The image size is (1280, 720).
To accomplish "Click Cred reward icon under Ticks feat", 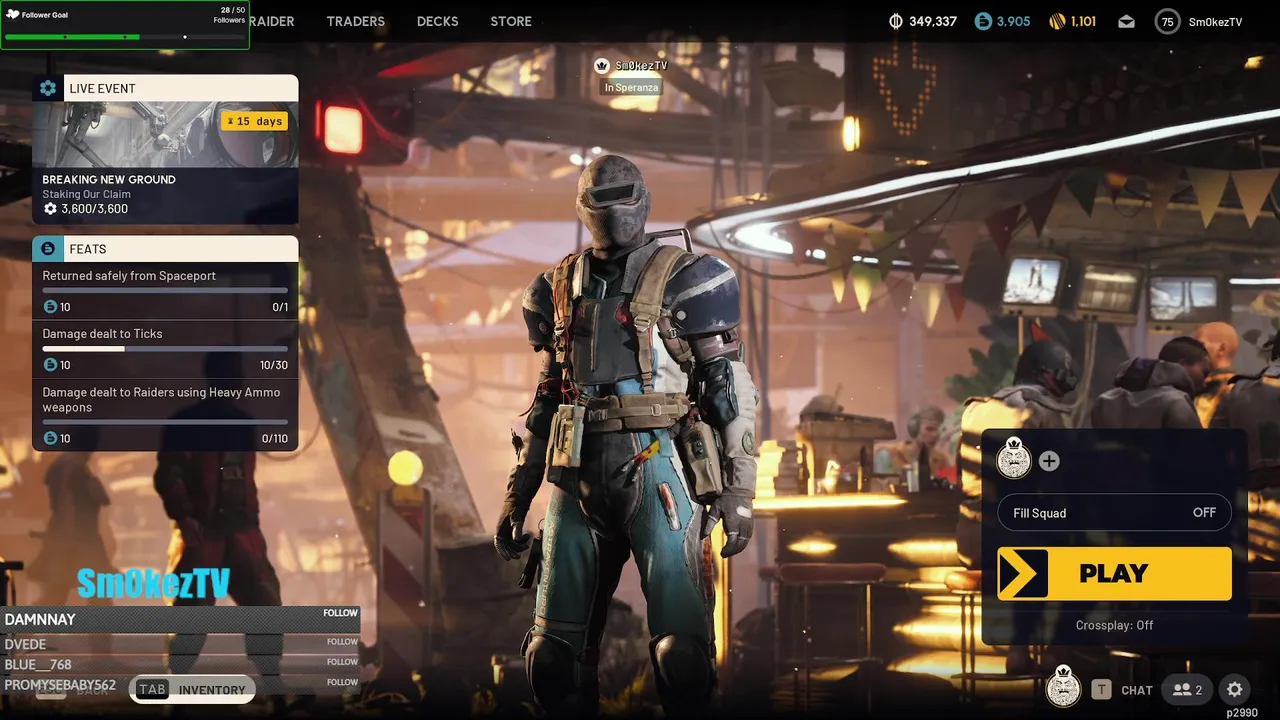I will point(50,365).
